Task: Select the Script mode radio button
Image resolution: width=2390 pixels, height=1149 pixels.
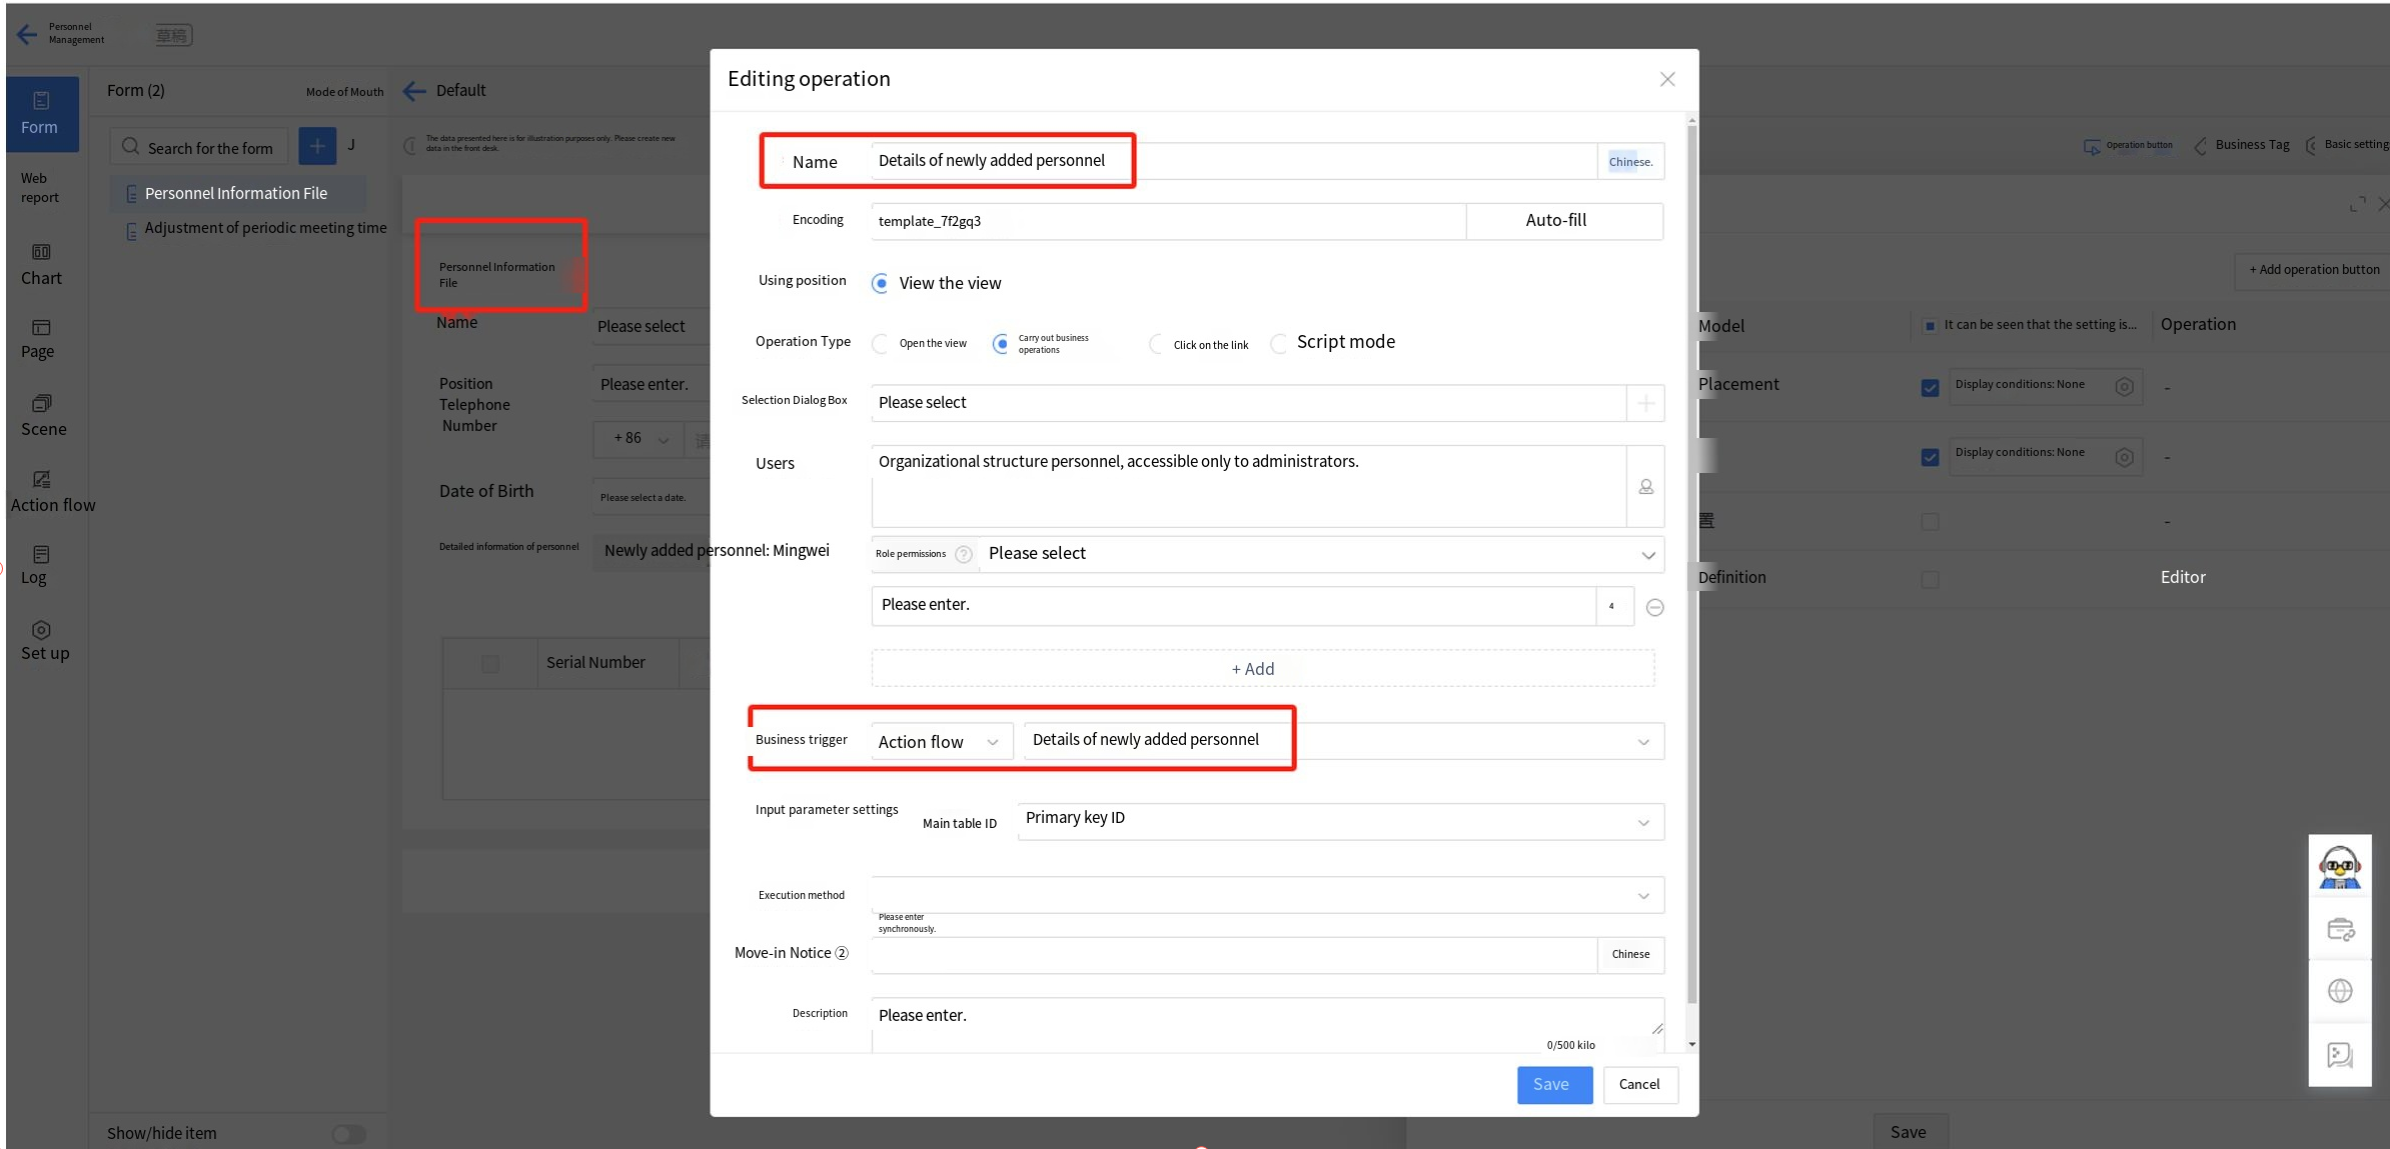Action: pos(1279,344)
